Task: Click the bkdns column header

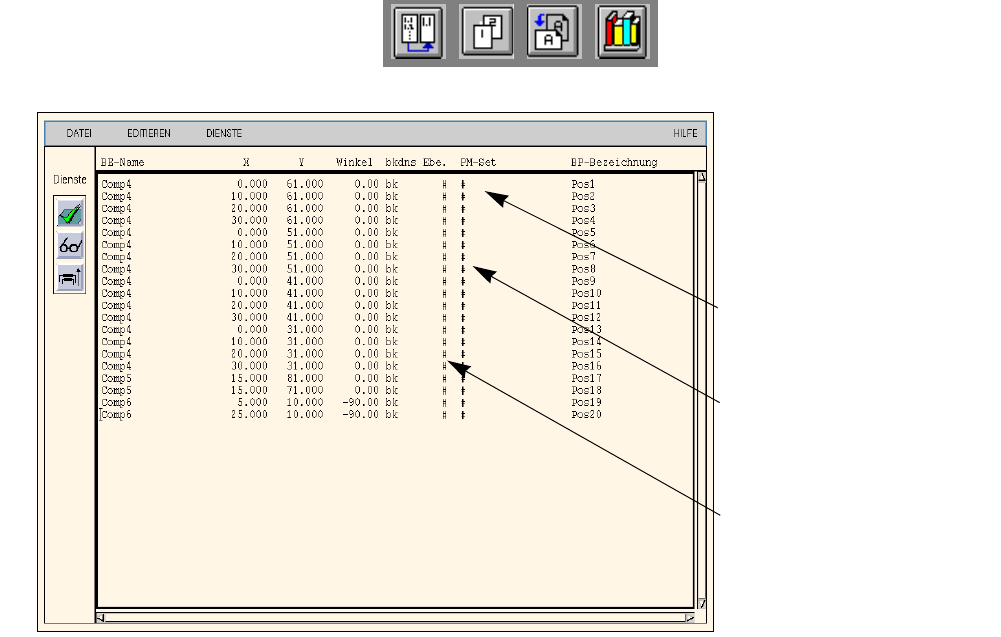Action: [x=401, y=162]
